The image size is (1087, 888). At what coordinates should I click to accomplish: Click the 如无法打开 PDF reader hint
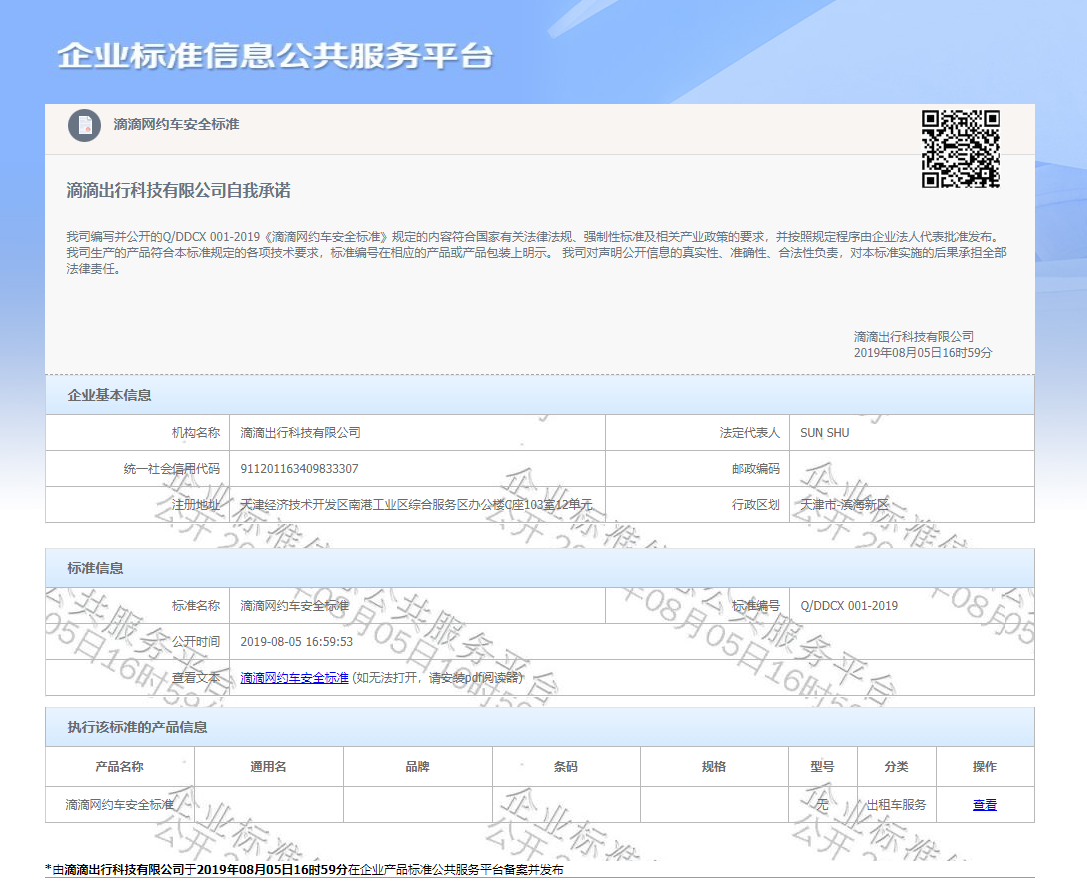437,678
